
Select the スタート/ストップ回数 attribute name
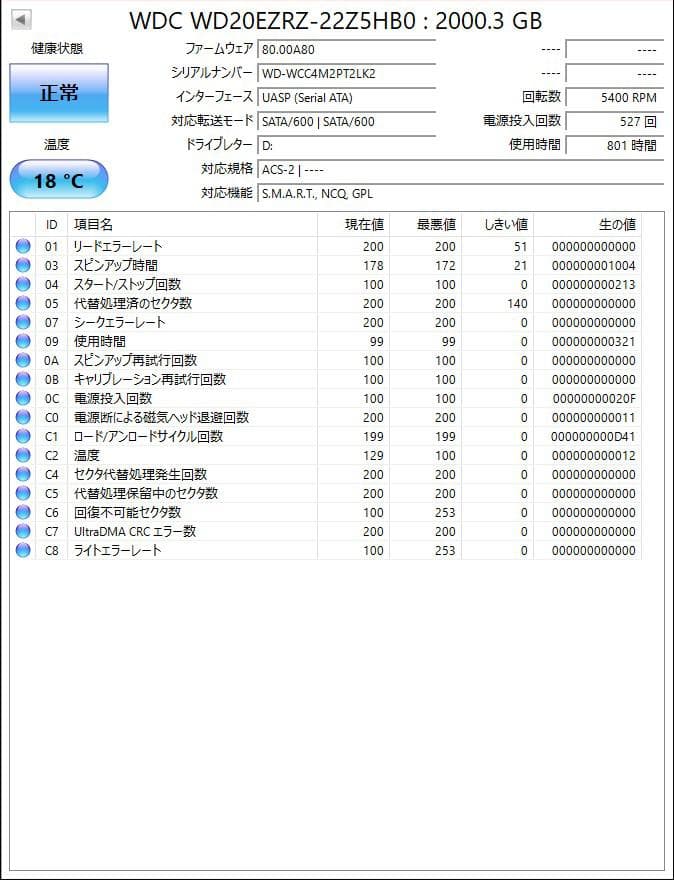(127, 284)
